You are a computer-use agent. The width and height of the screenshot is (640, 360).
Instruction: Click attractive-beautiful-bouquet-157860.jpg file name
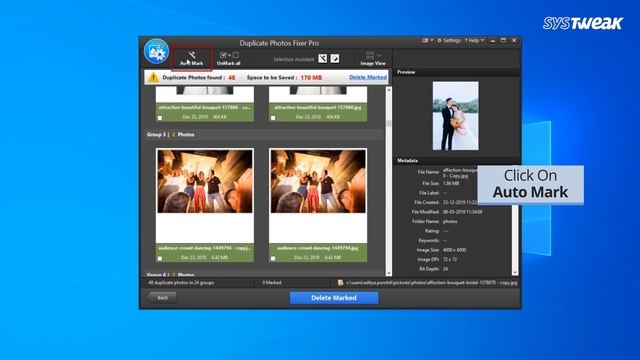318,107
